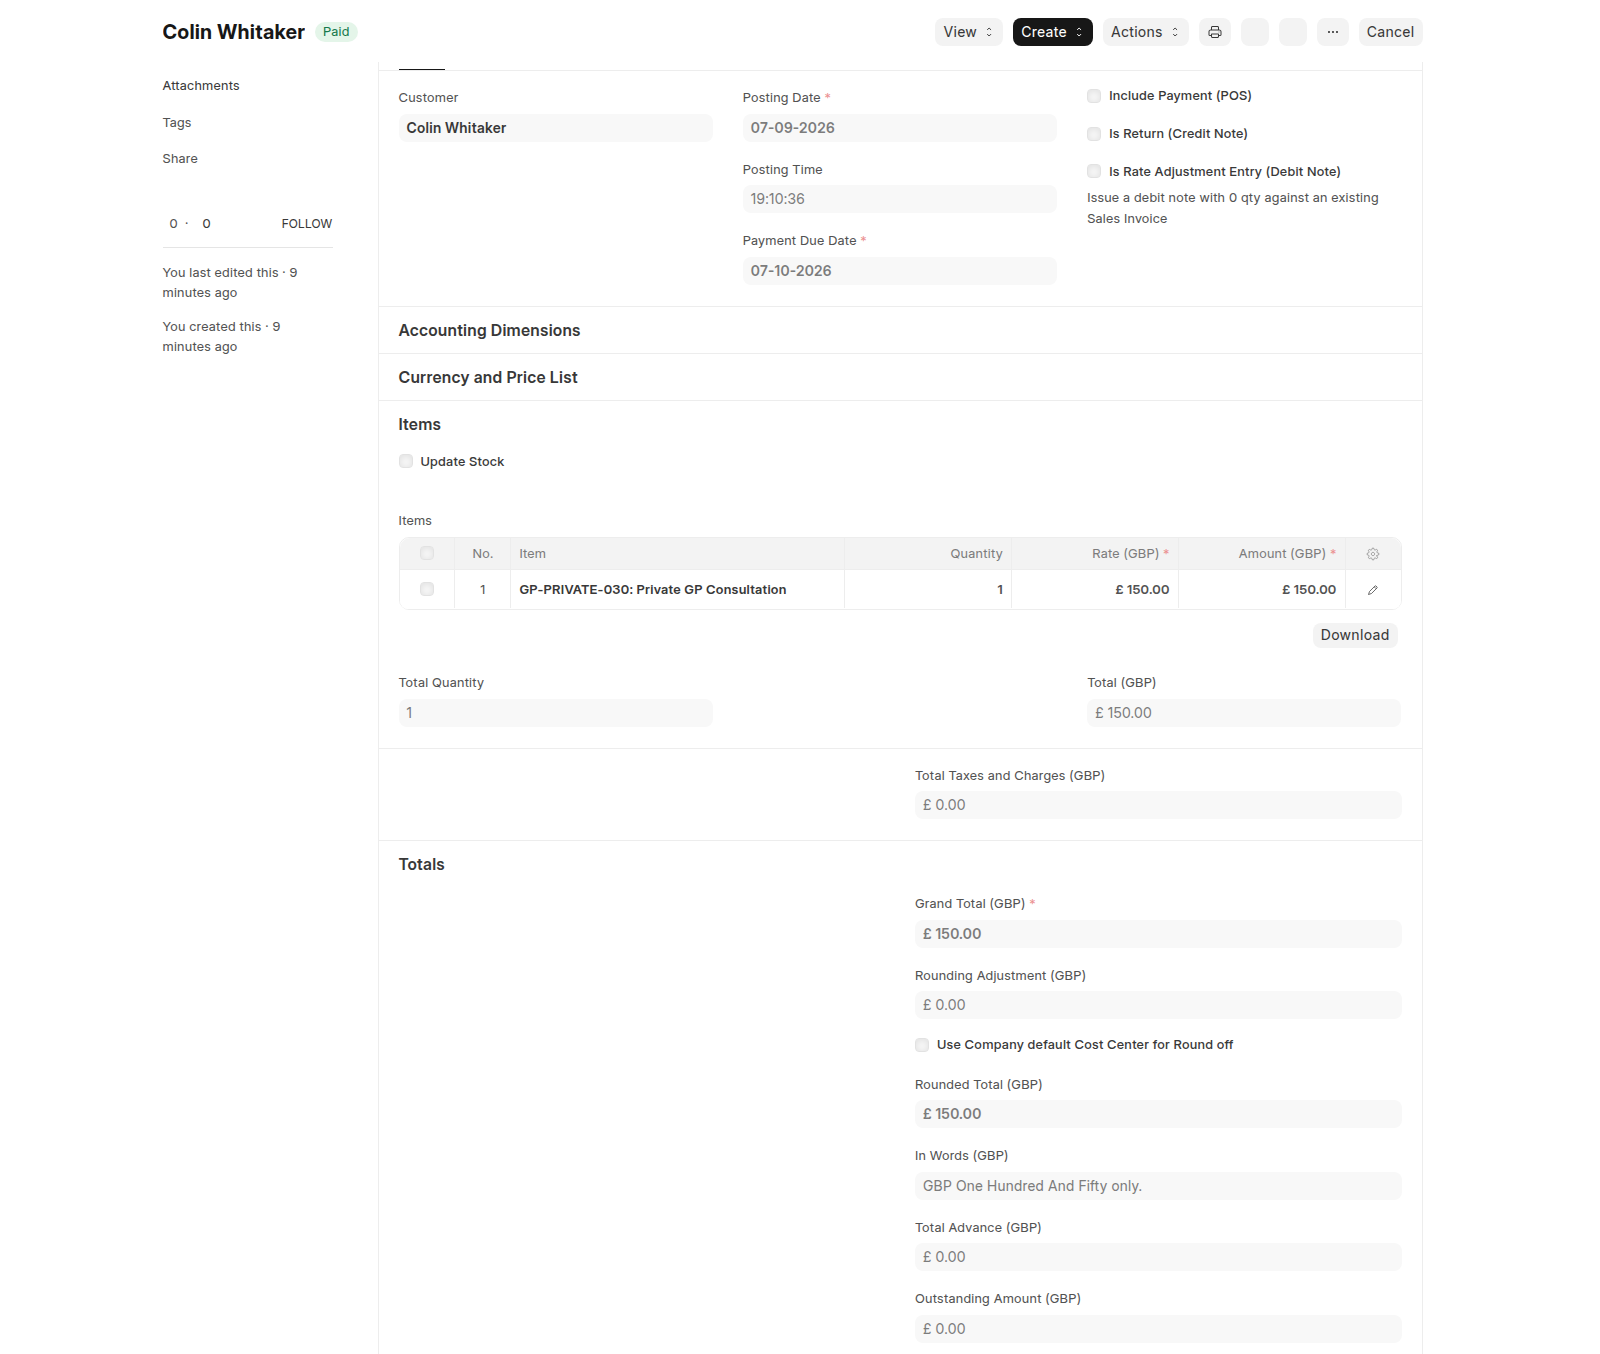Open the three-dots more options menu
1600x1354 pixels.
pos(1332,32)
